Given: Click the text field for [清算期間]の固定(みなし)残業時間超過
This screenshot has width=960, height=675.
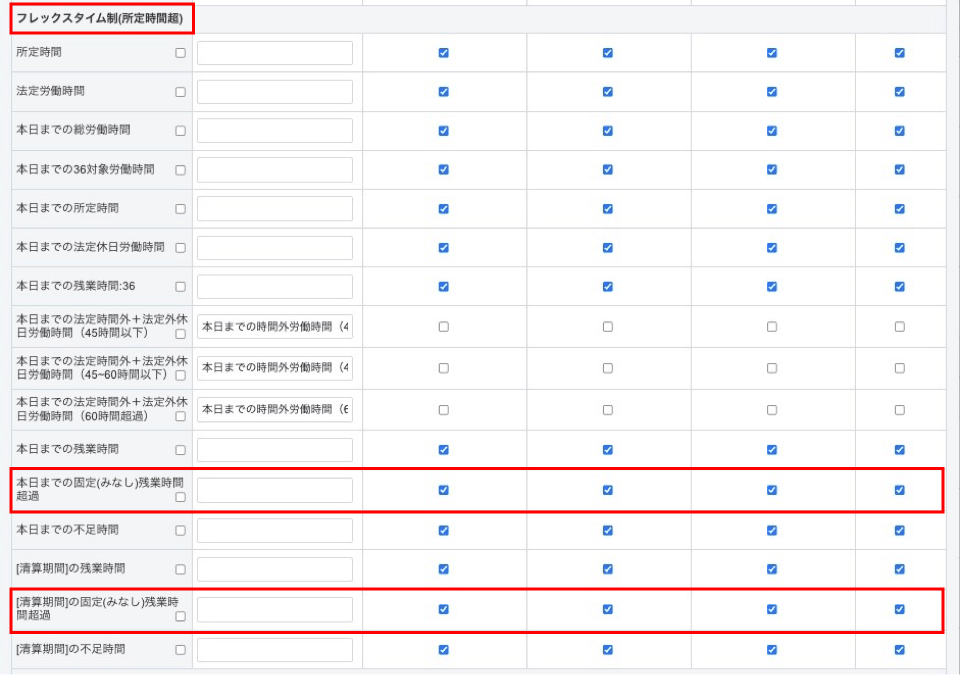Looking at the screenshot, I should (275, 610).
